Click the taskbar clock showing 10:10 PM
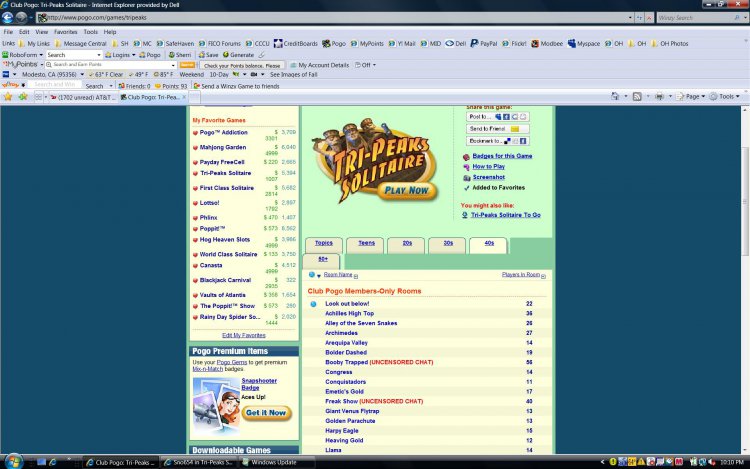The height and width of the screenshot is (469, 750). tap(732, 462)
